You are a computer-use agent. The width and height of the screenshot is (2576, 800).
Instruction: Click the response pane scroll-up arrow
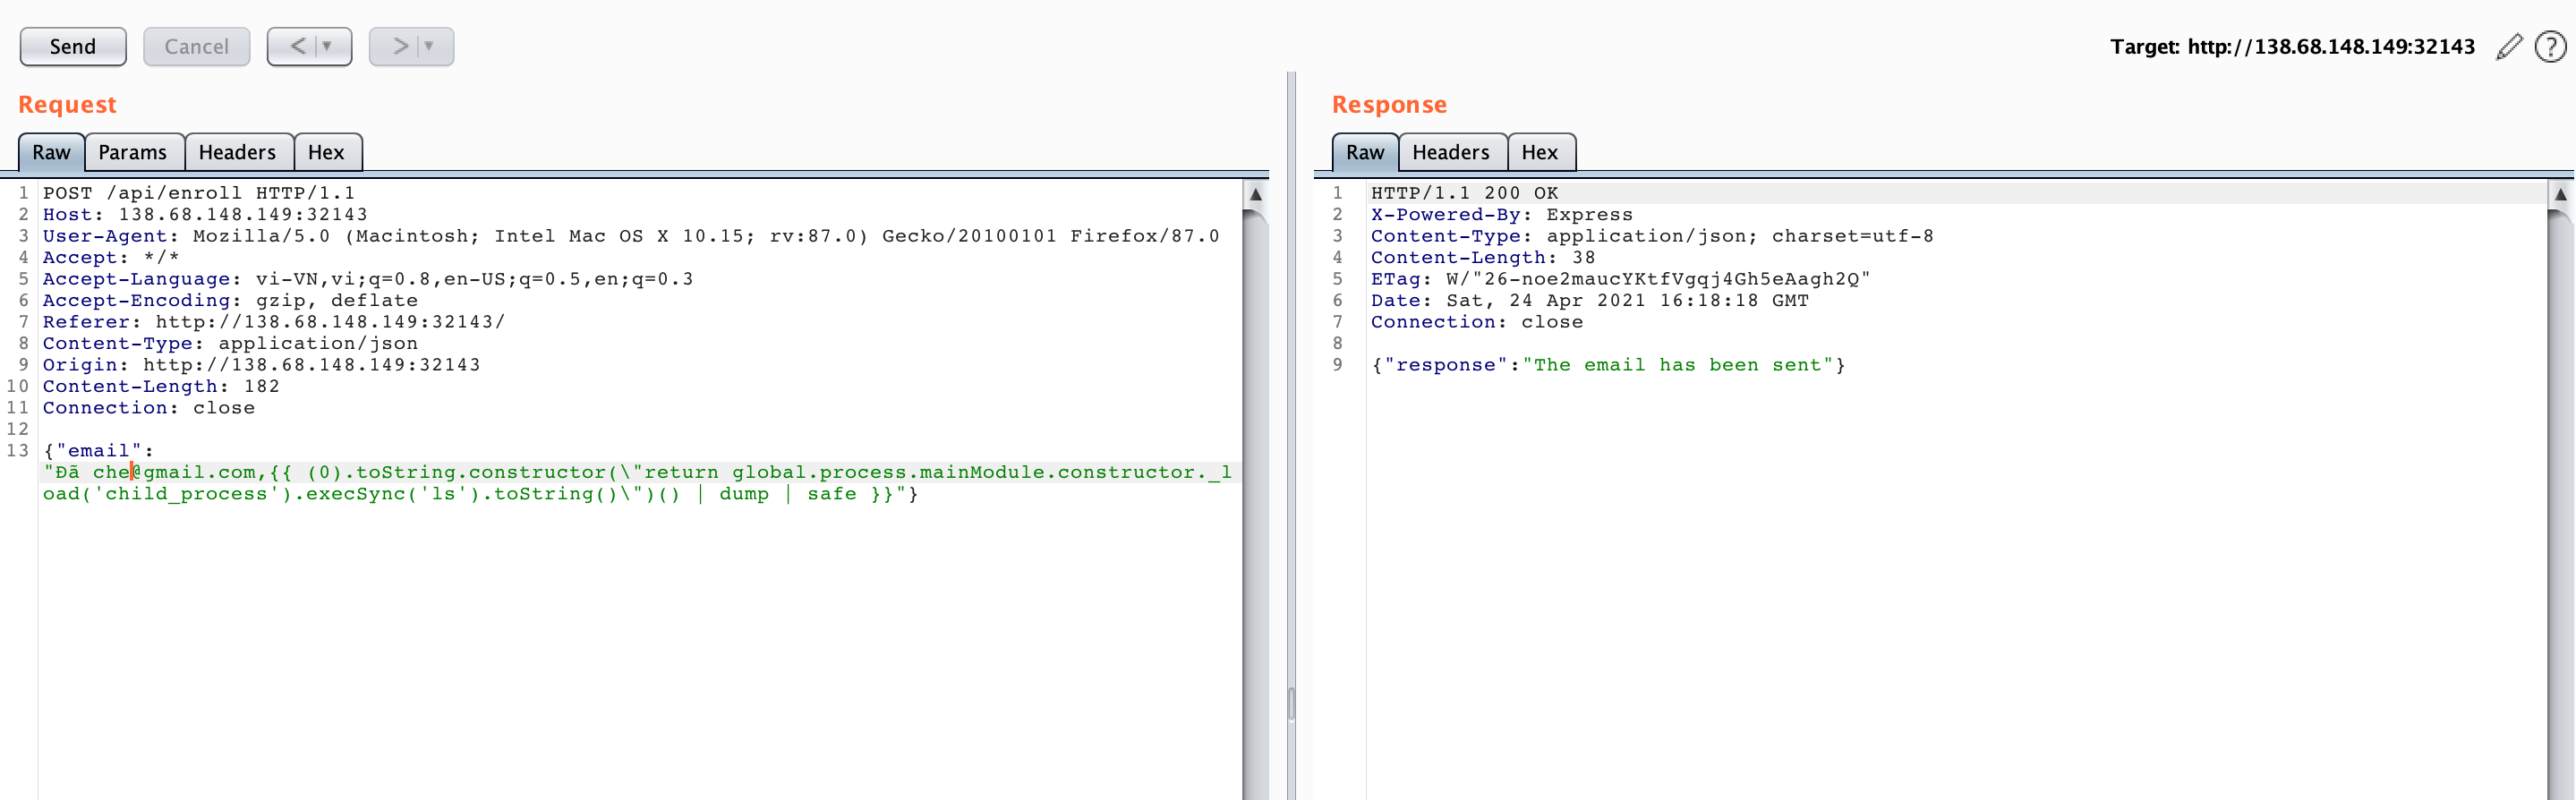coord(2561,195)
